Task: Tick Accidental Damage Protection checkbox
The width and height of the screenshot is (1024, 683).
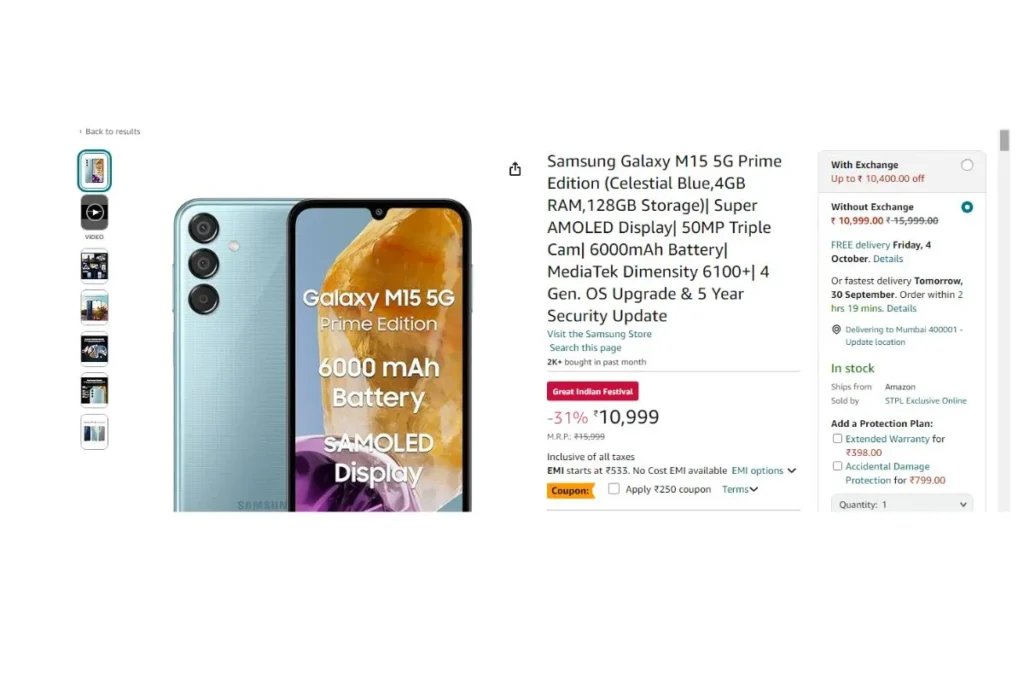Action: [x=837, y=466]
